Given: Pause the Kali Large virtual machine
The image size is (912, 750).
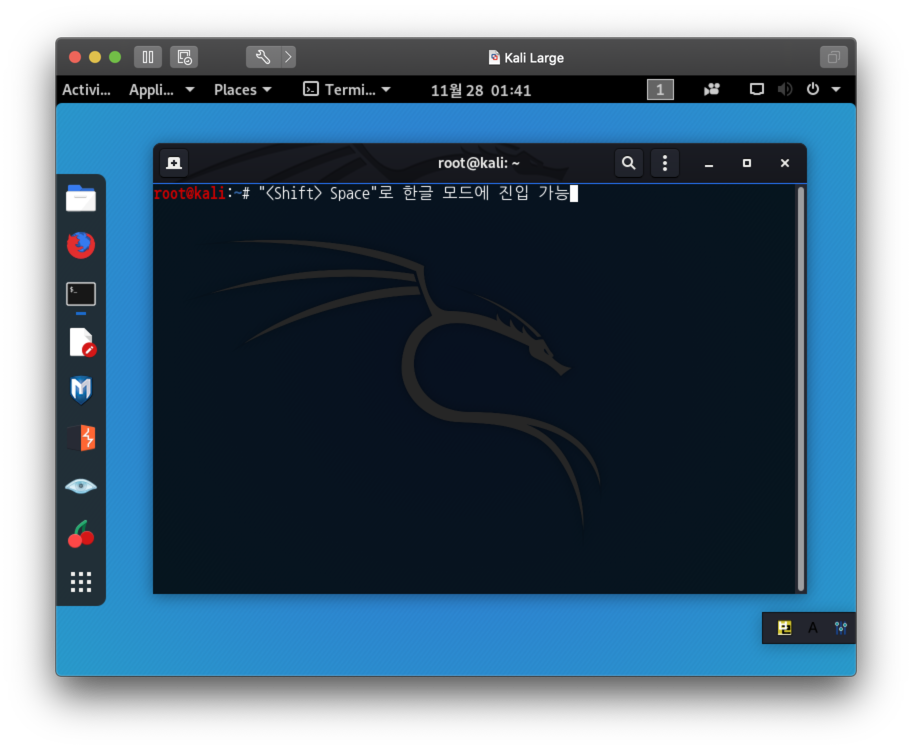Looking at the screenshot, I should point(148,57).
